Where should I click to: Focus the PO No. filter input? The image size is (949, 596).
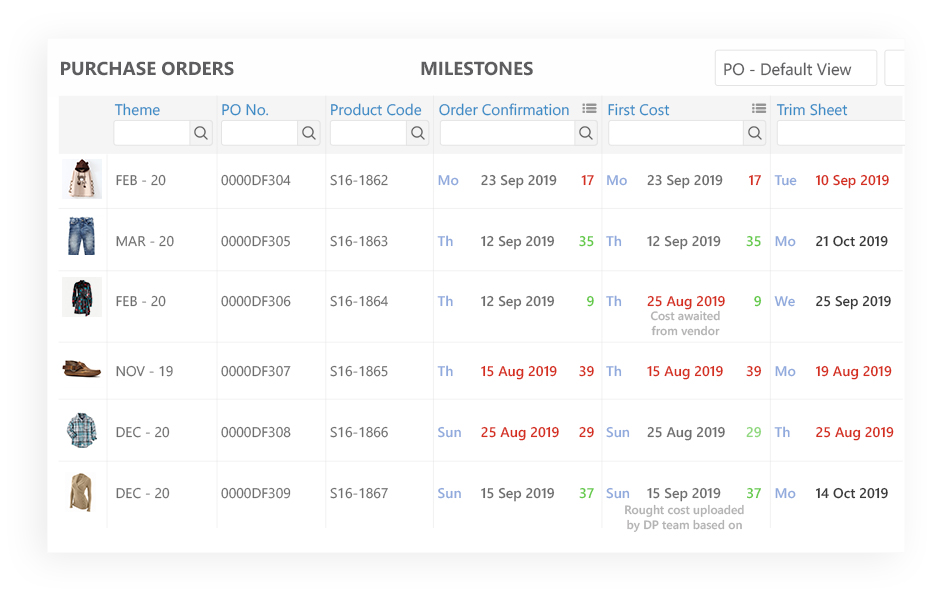[x=260, y=133]
